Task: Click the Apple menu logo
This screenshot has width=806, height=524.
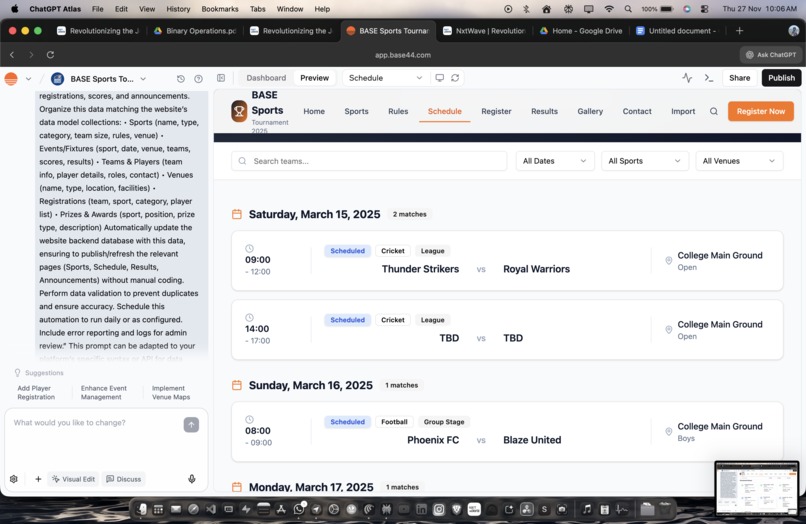Action: [x=14, y=9]
